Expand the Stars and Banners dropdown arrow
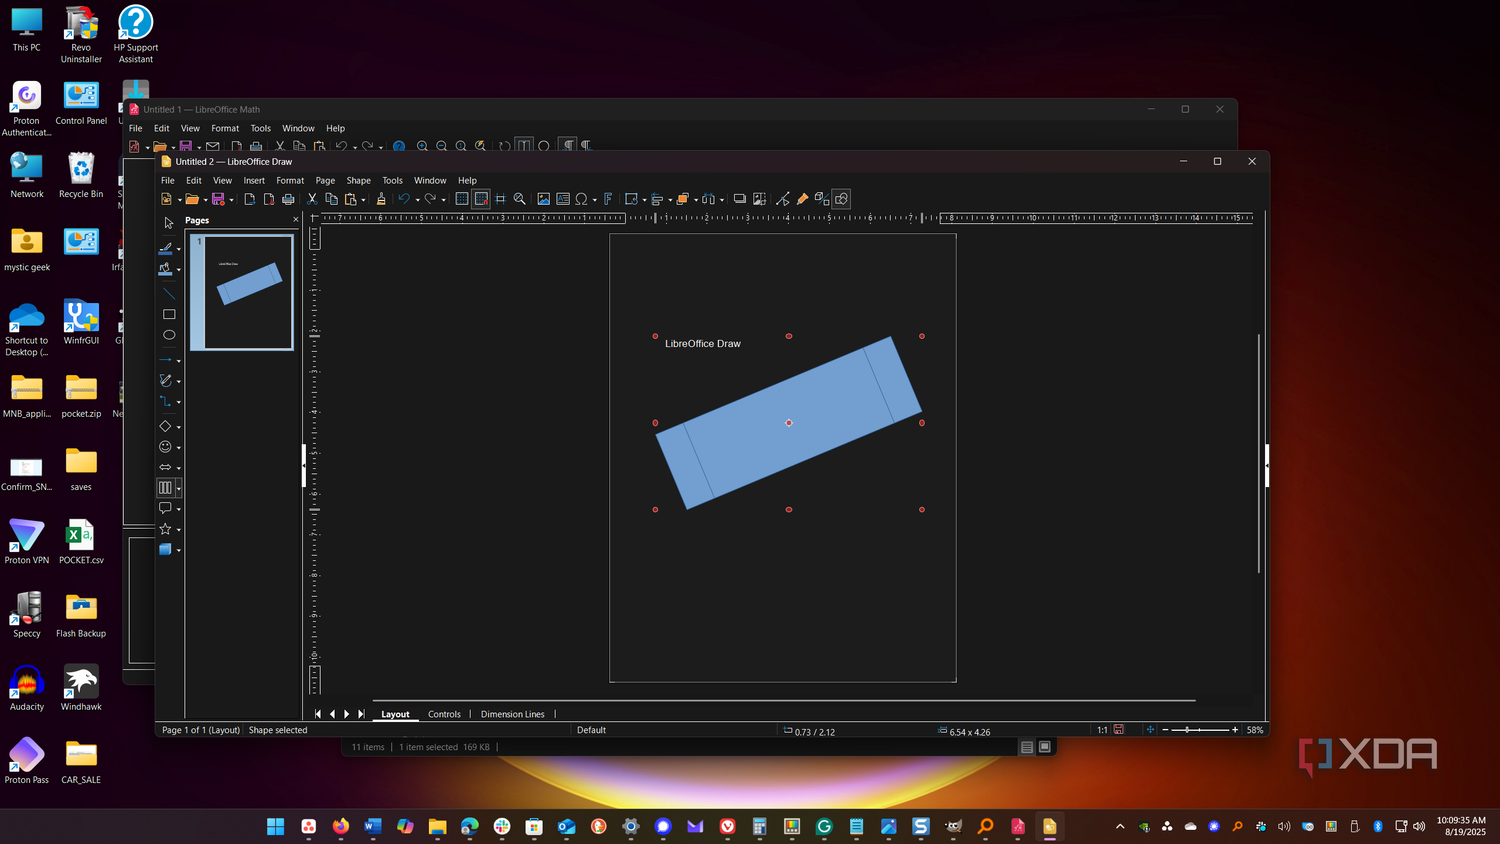The image size is (1500, 844). 179,529
